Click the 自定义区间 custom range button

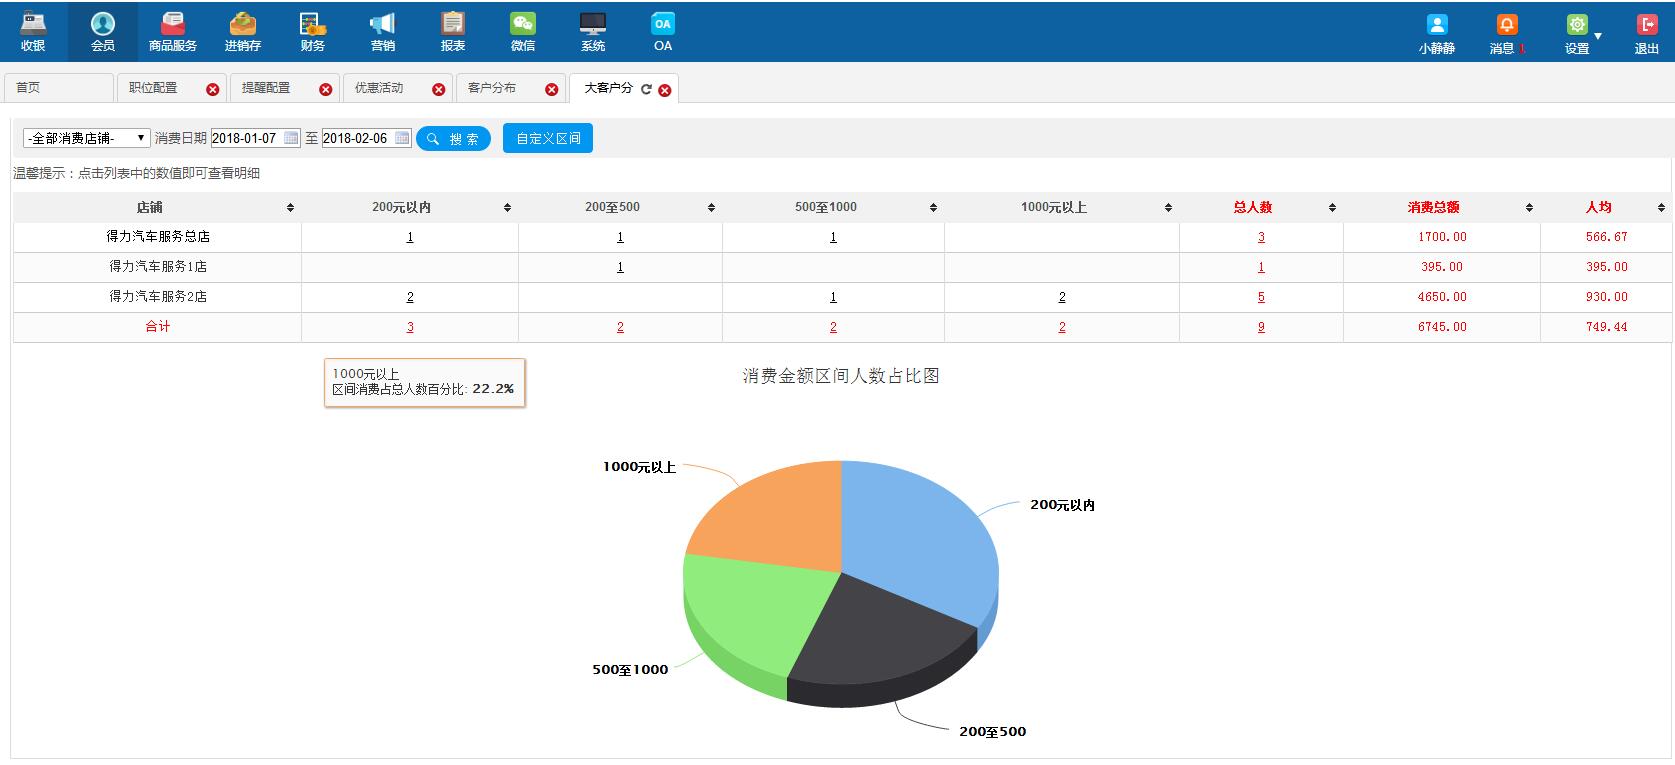coord(548,138)
